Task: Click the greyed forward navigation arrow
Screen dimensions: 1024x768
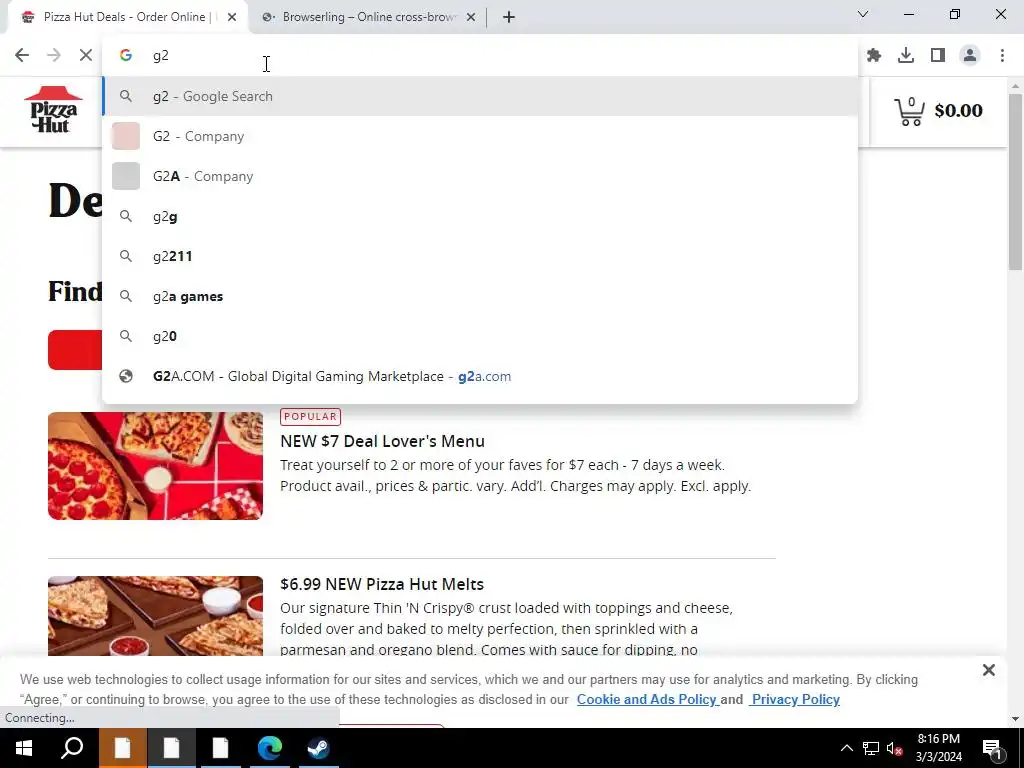Action: (54, 56)
